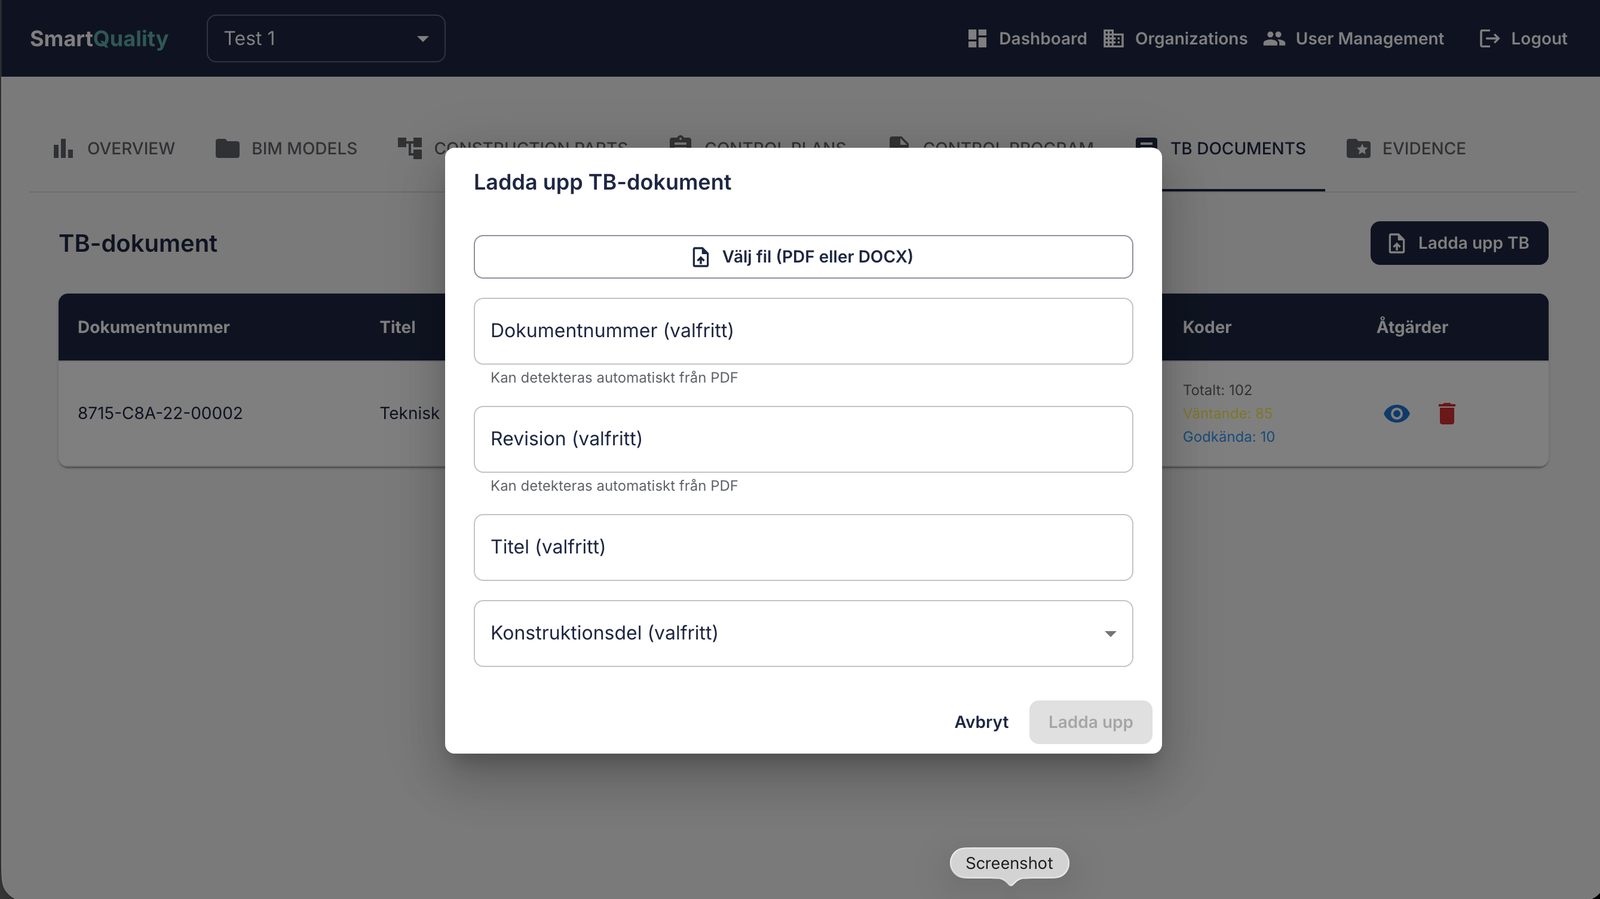Click the Godkända: 10 text
Viewport: 1600px width, 899px height.
1229,437
